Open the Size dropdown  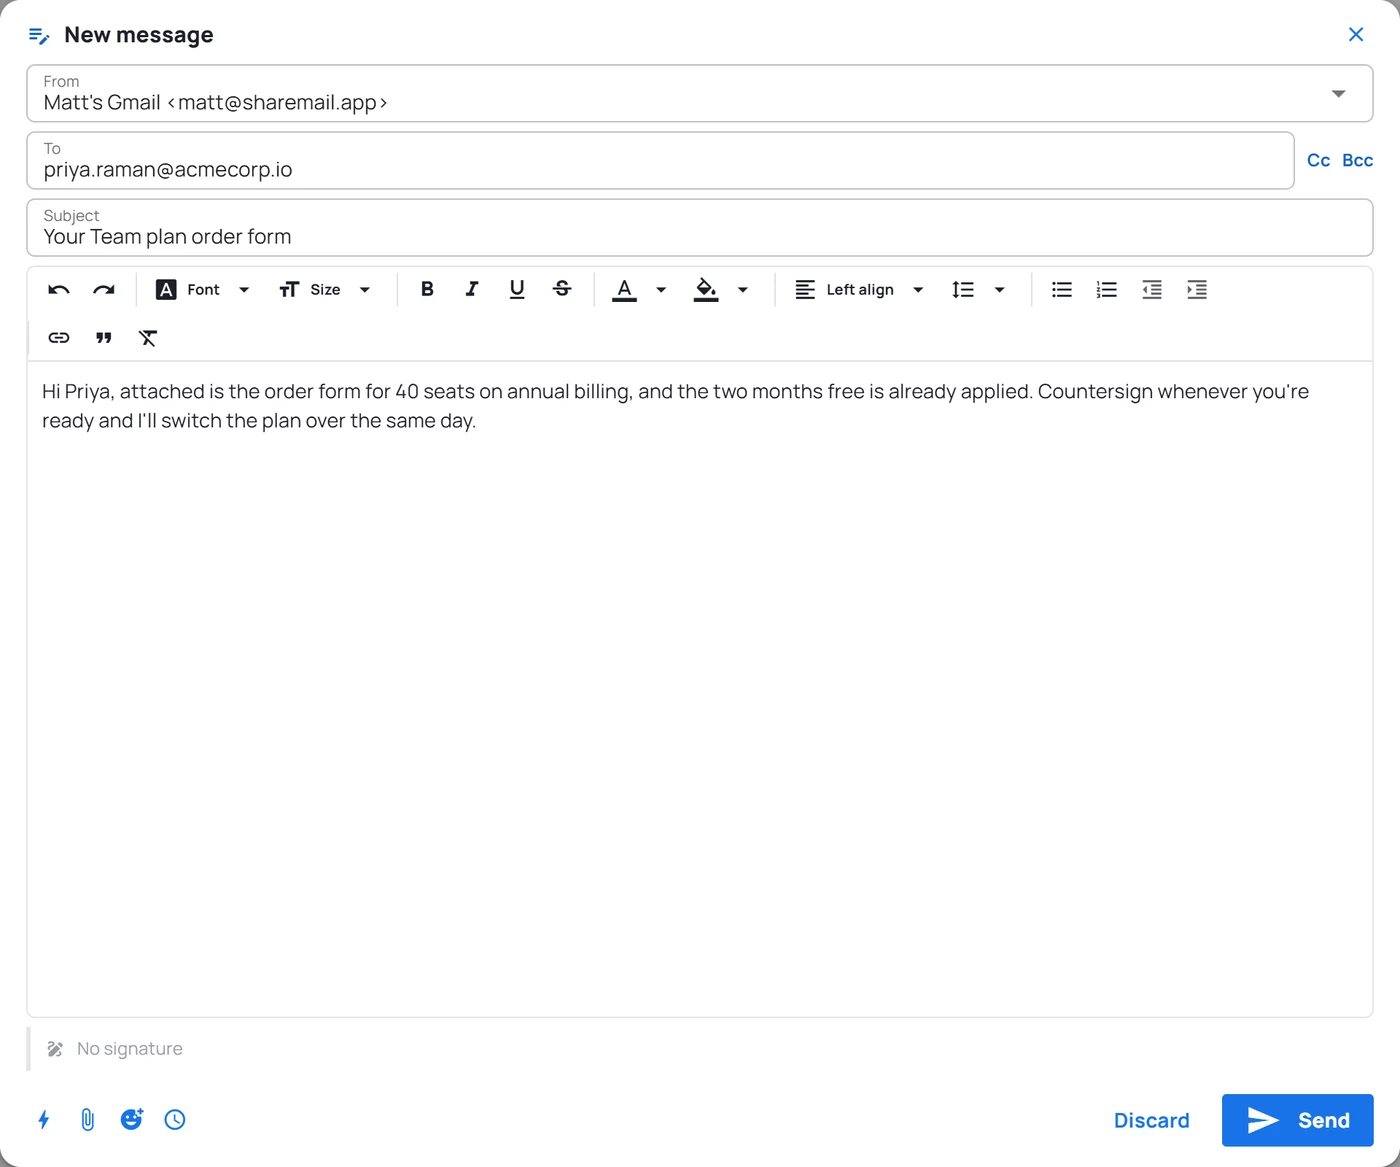pyautogui.click(x=325, y=290)
